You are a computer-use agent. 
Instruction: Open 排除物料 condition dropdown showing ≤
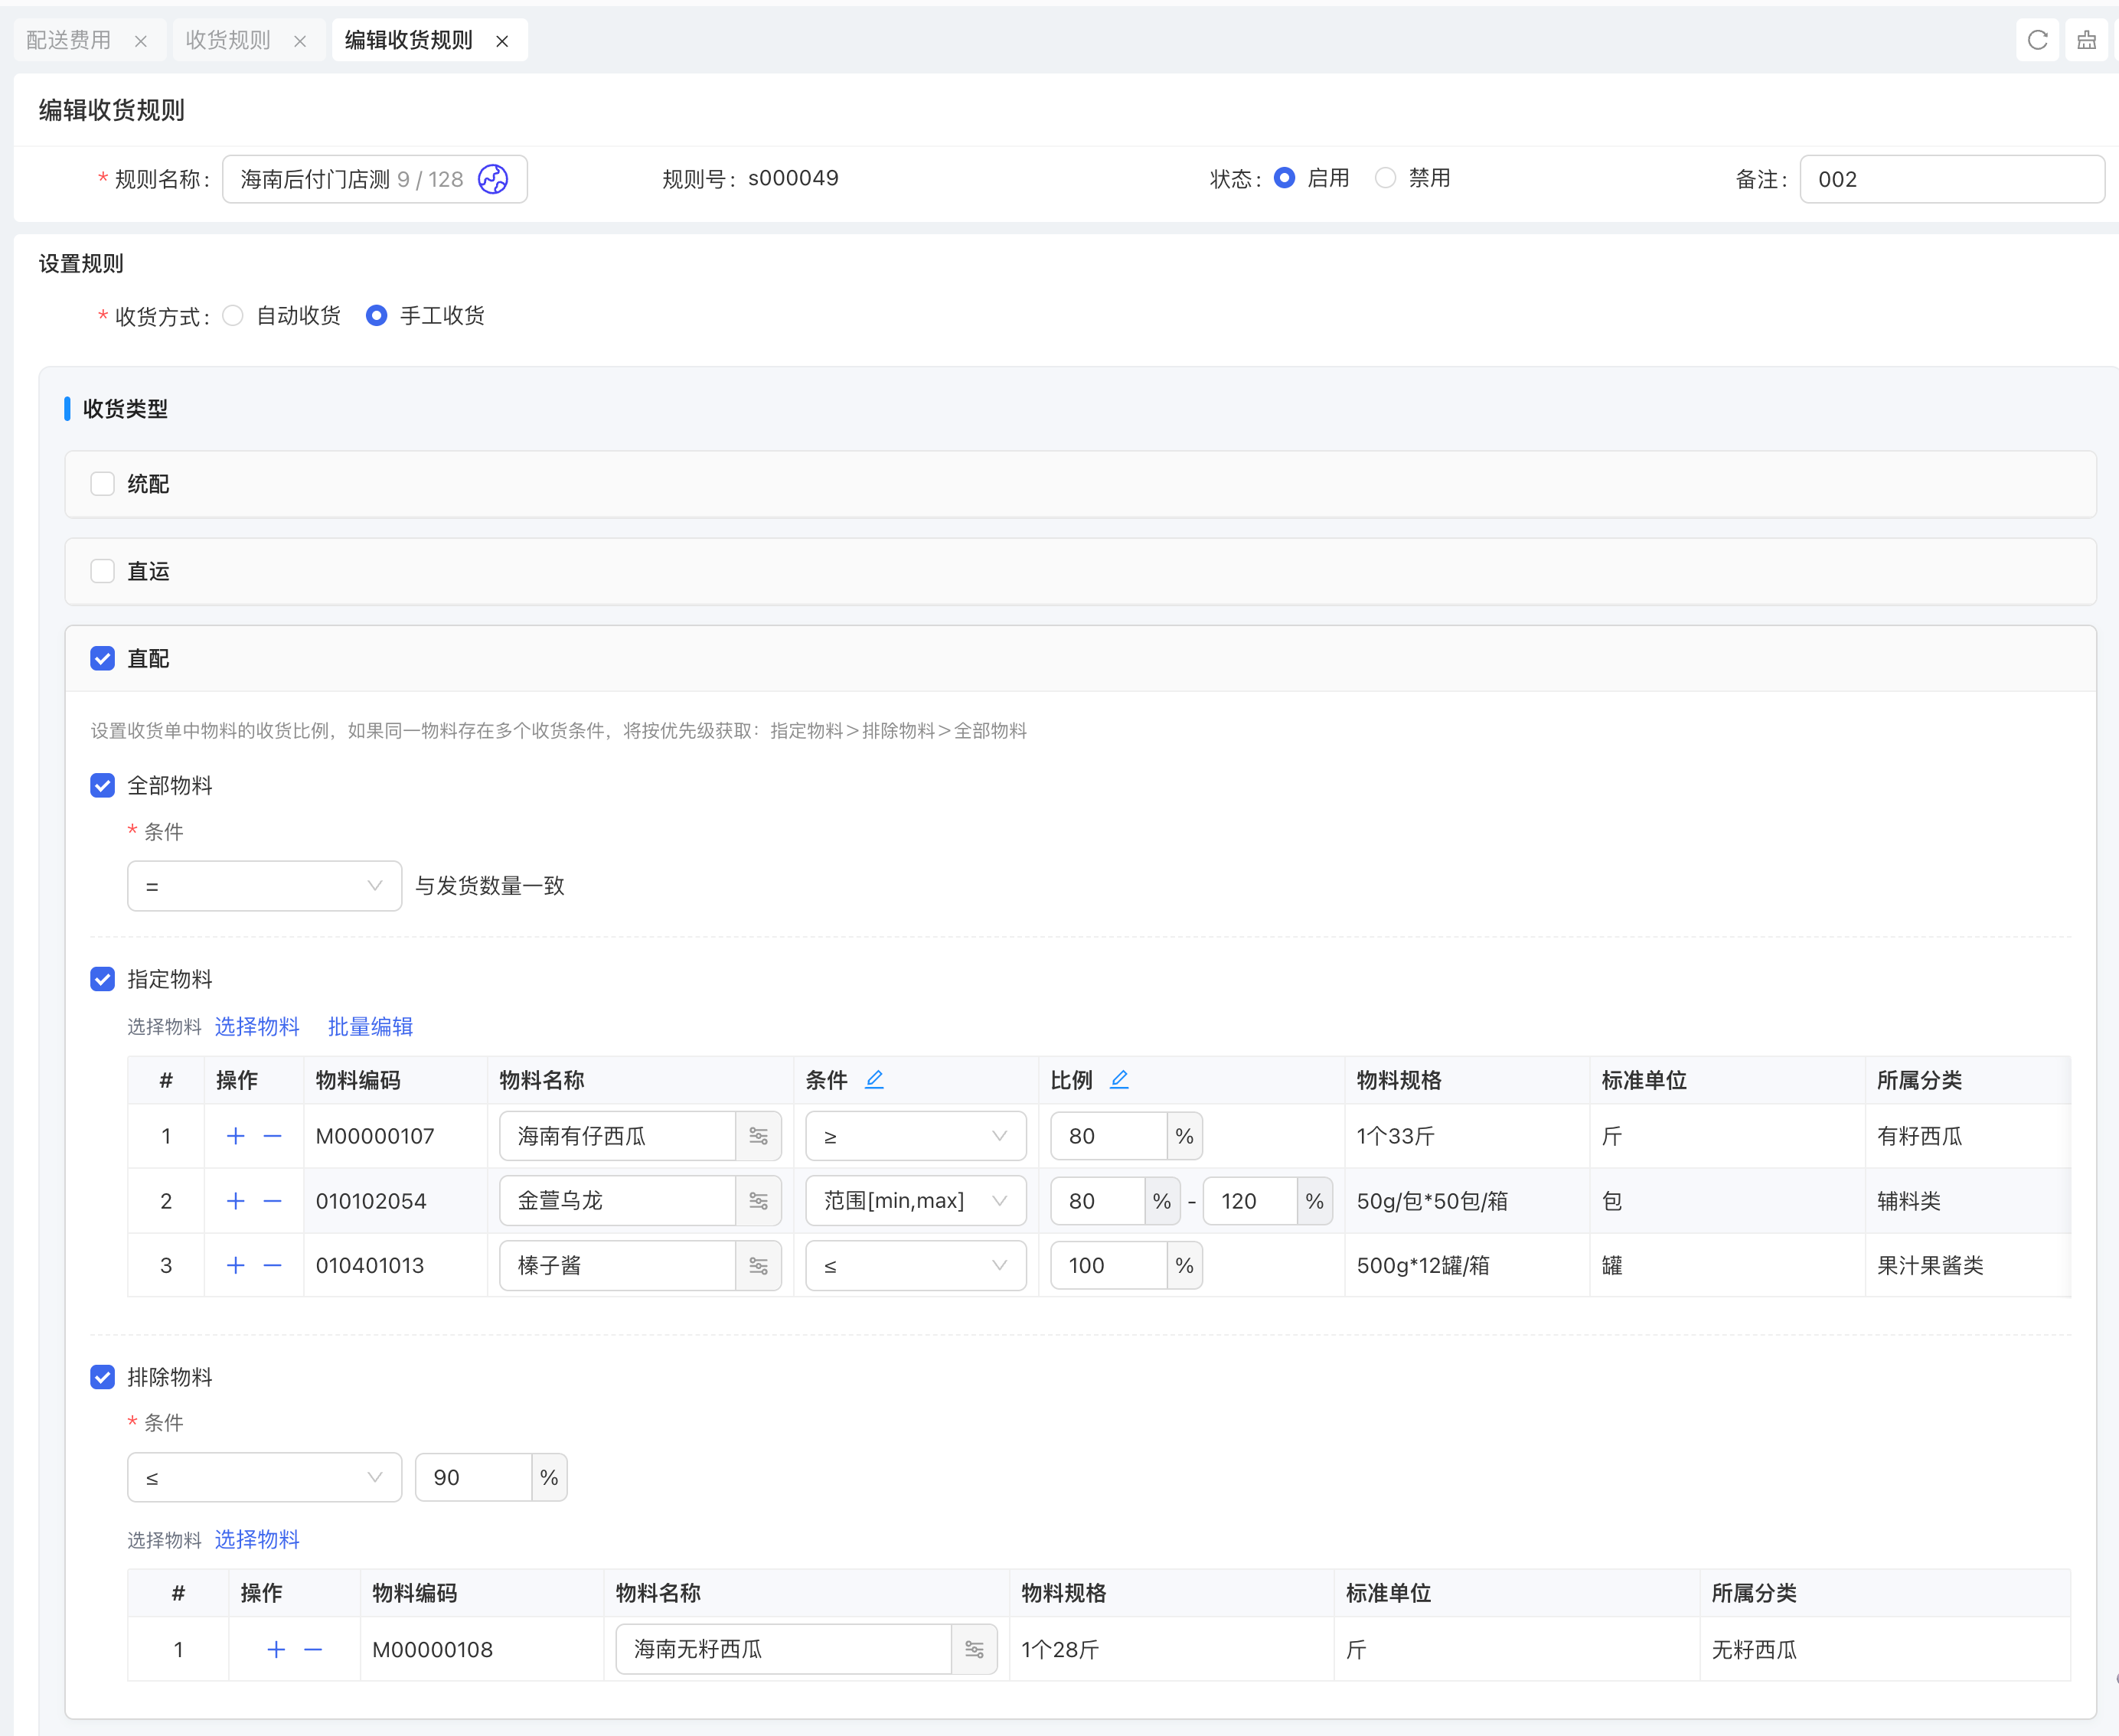[264, 1477]
